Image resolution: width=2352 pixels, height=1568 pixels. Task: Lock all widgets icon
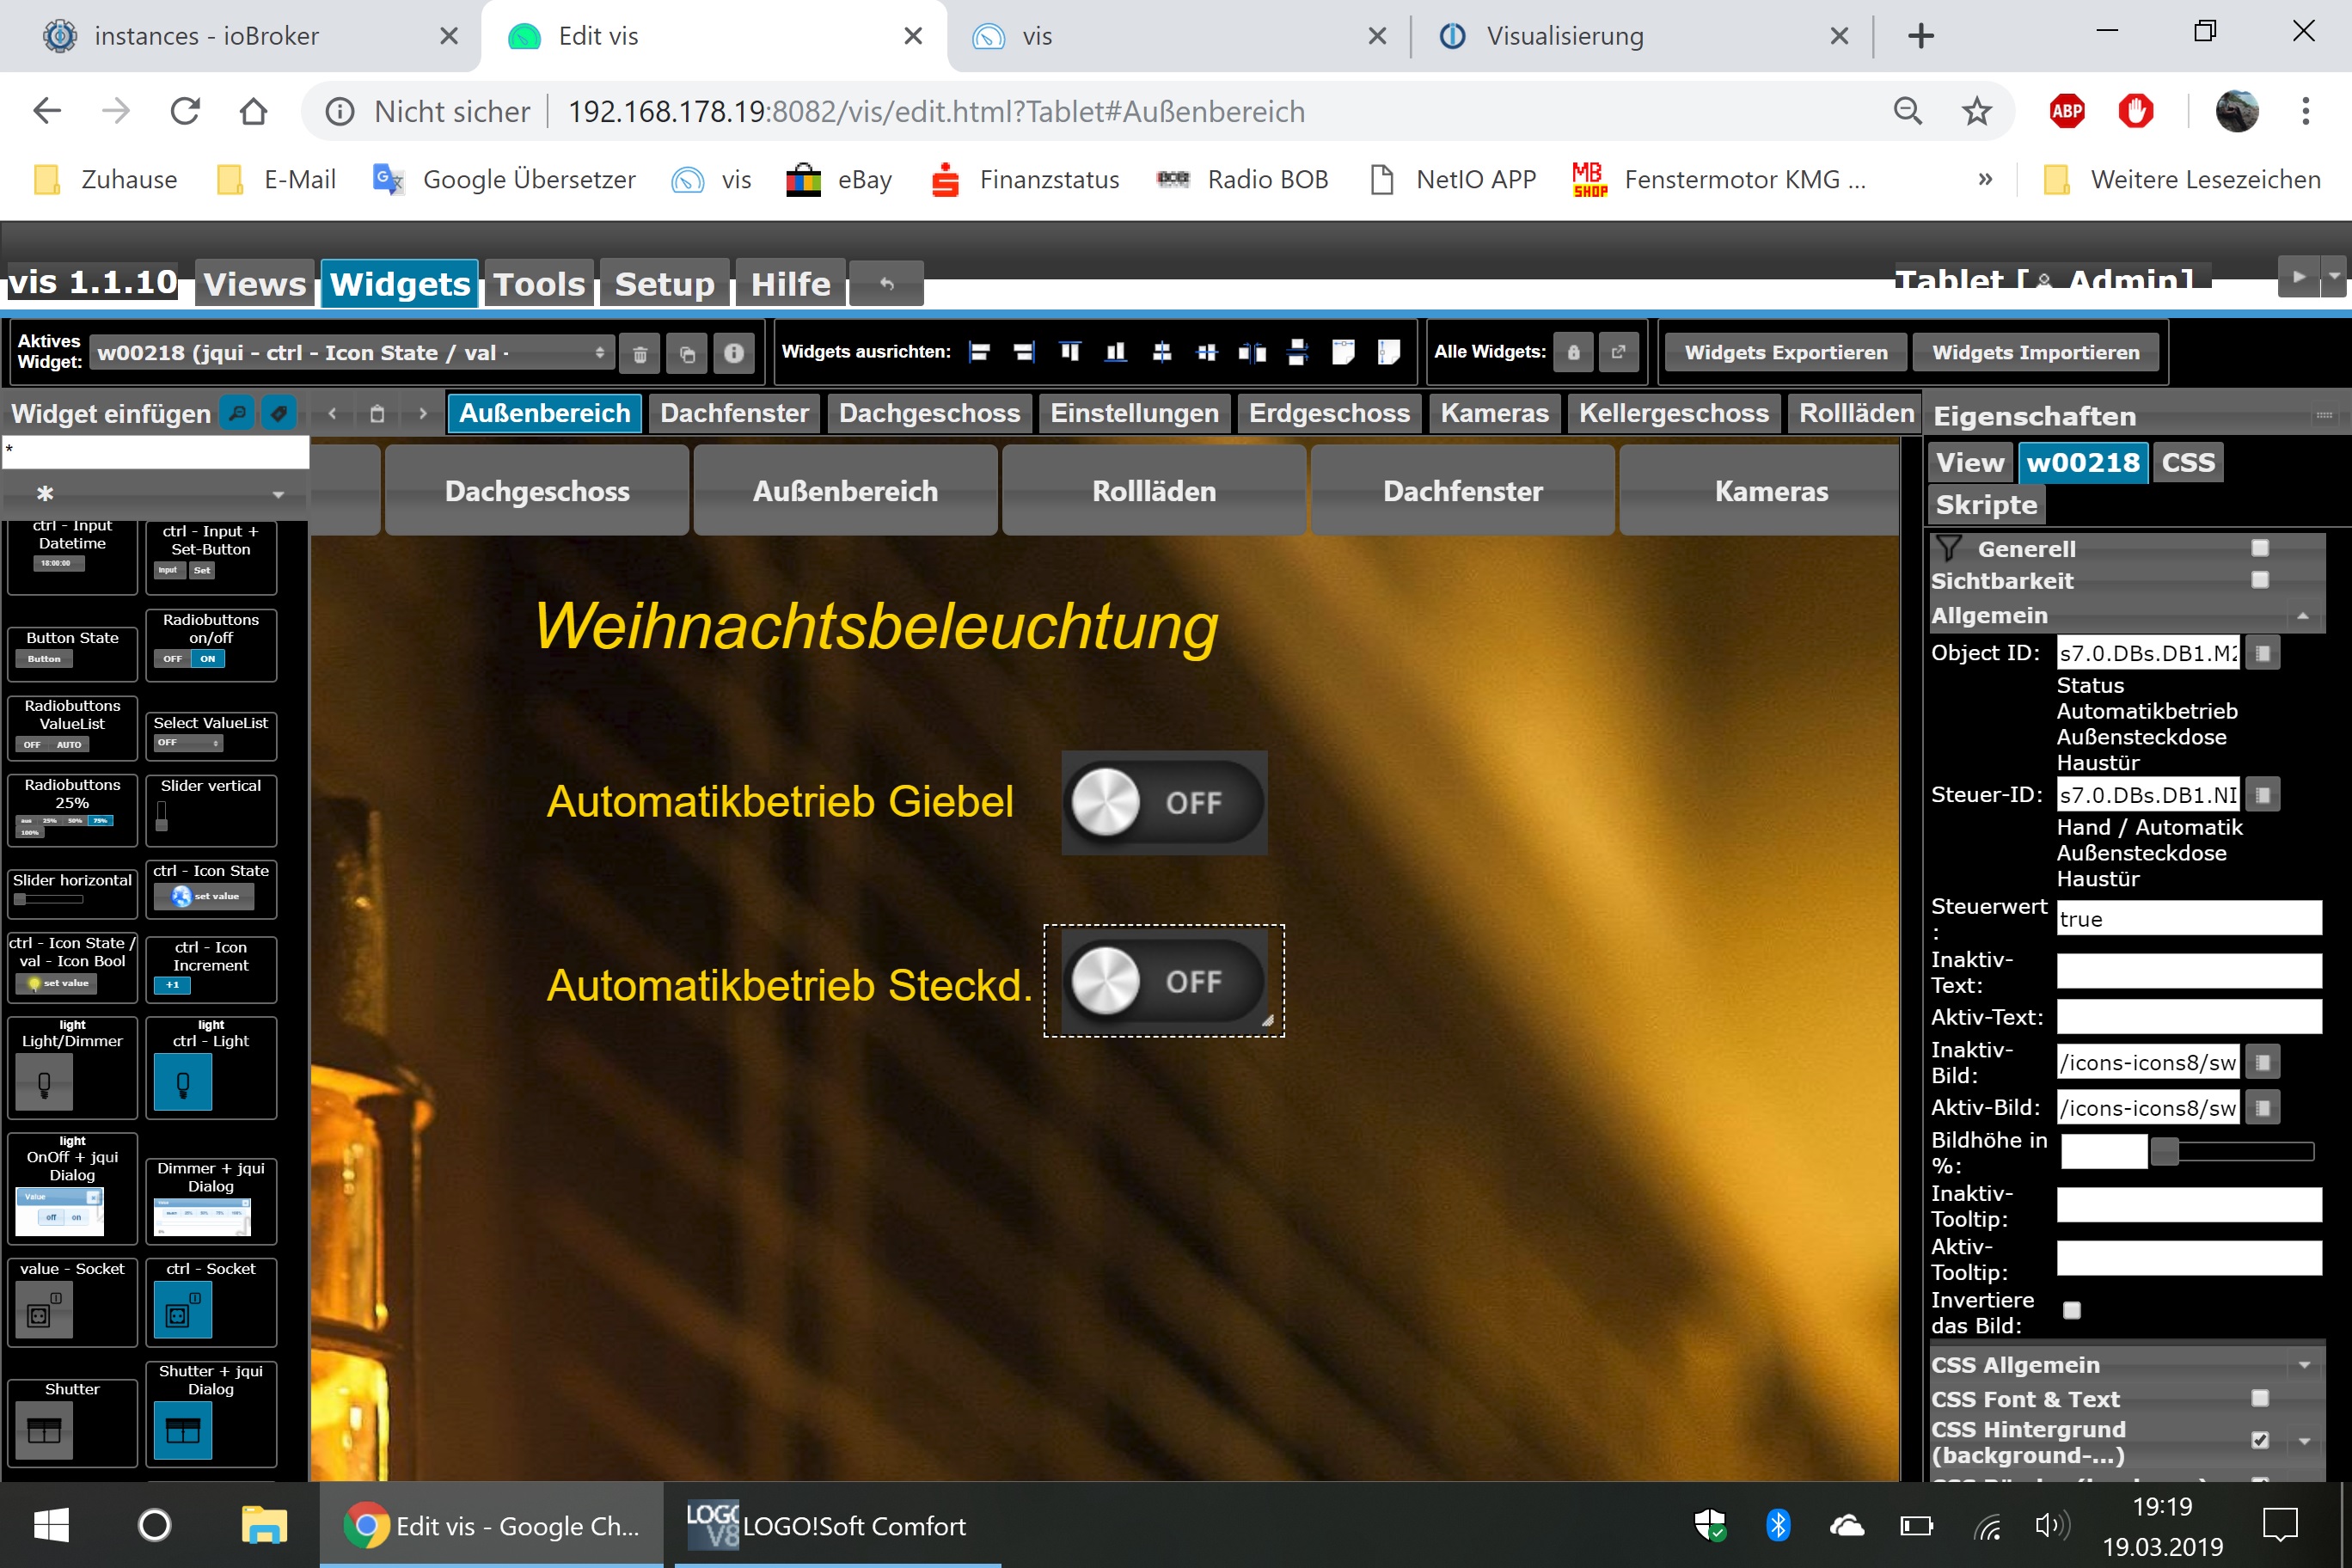[1573, 352]
